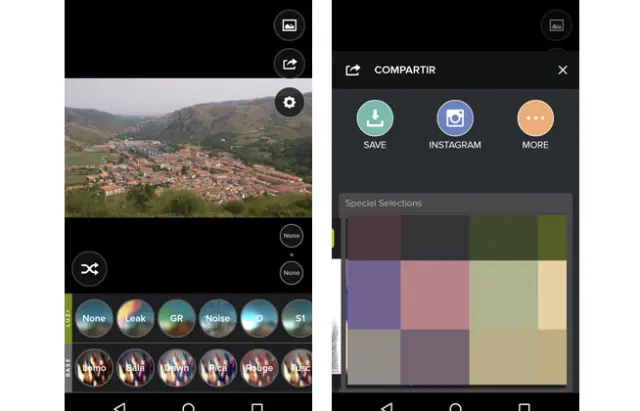Tap the orange More options icon
The image size is (640, 411).
tap(535, 118)
